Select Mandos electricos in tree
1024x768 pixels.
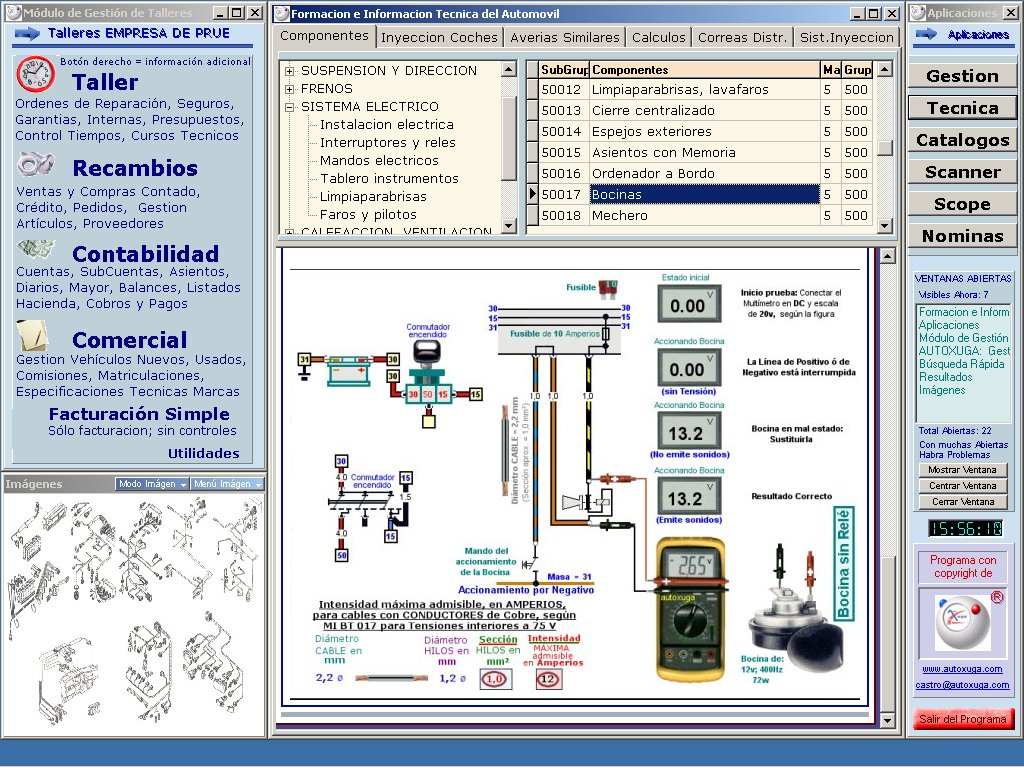coord(379,161)
